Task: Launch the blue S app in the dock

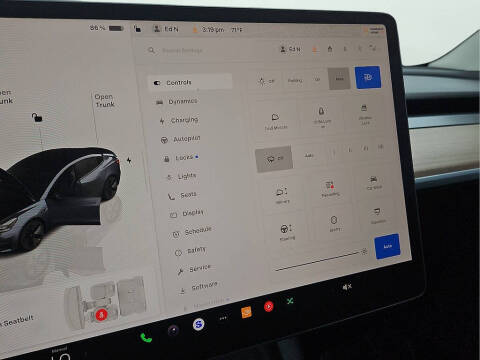Action: (x=199, y=324)
